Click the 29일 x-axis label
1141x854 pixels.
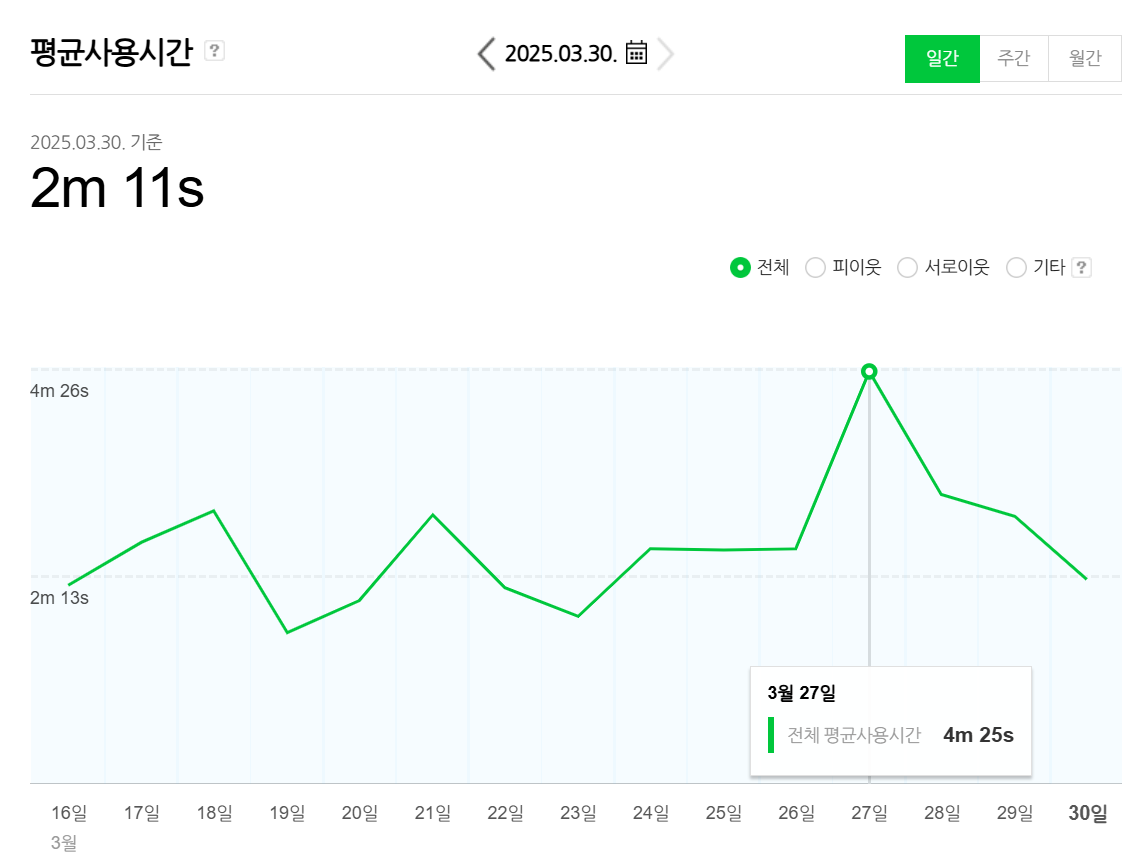coord(1015,813)
